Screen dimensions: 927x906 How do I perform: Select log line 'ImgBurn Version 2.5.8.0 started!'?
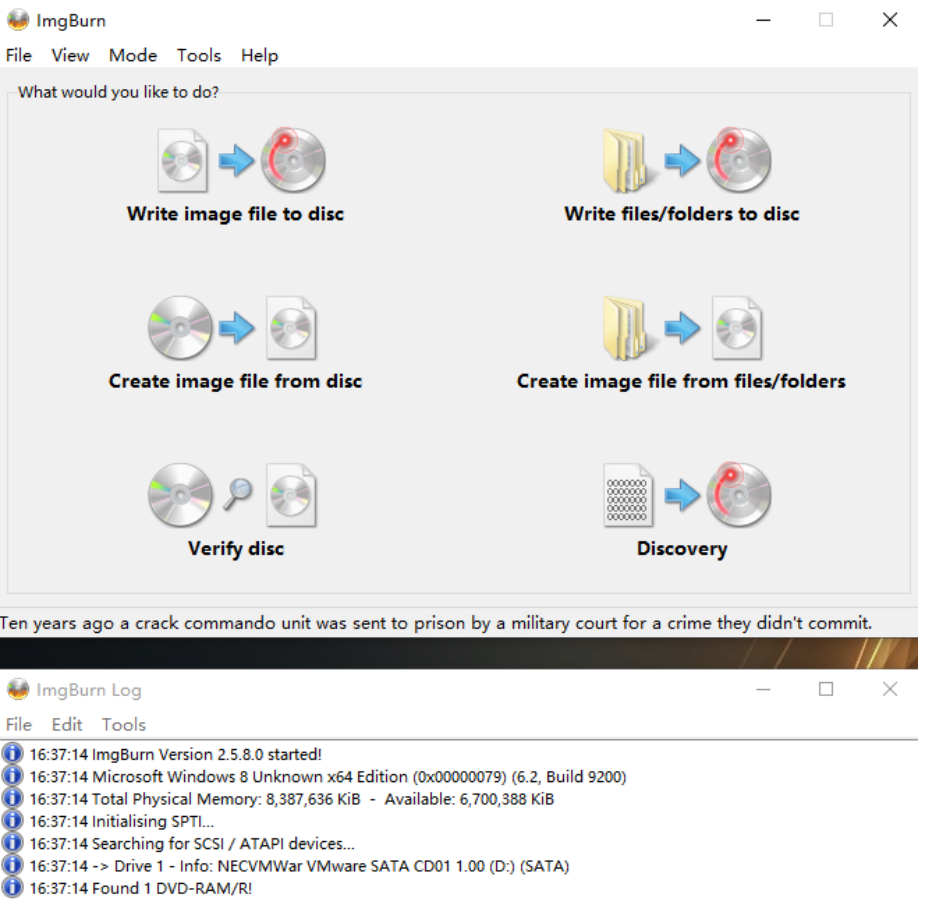(x=176, y=755)
